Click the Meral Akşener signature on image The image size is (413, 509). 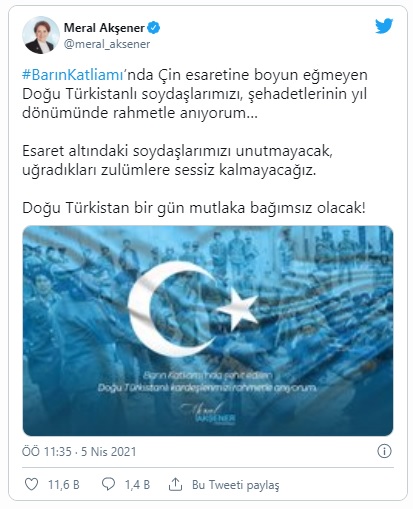(x=209, y=414)
